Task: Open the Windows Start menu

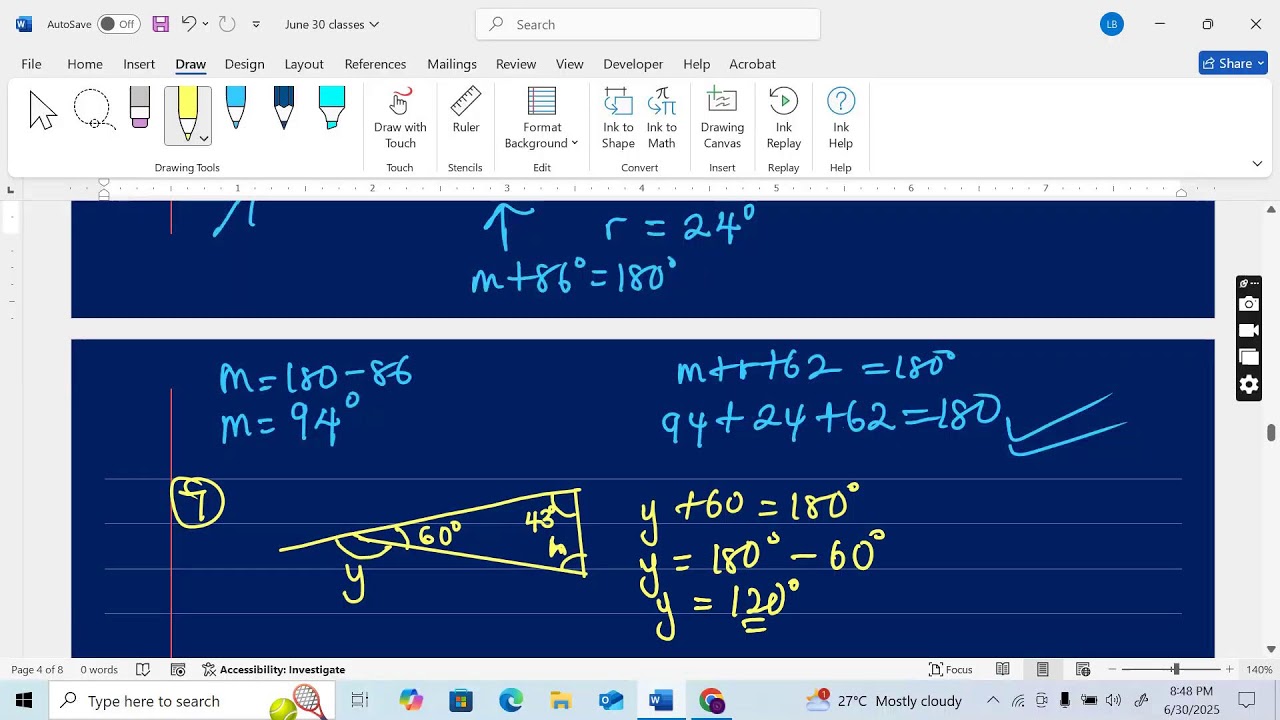Action: tap(24, 701)
